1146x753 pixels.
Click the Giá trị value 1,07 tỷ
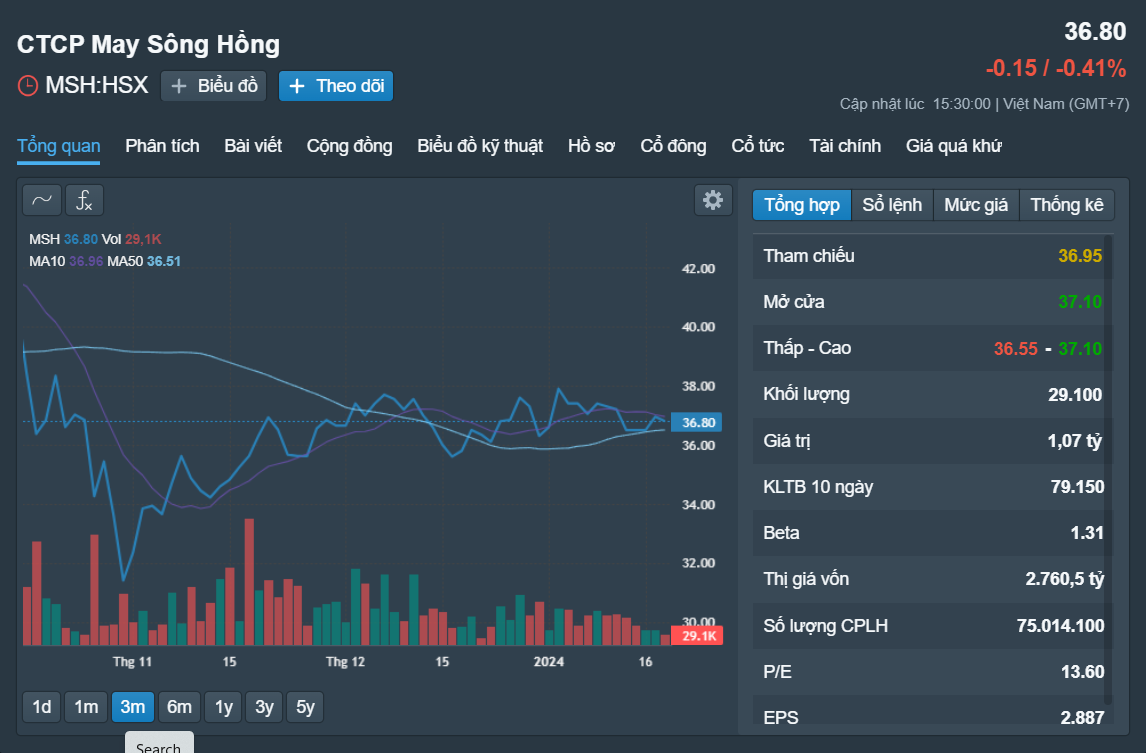[x=1074, y=441]
